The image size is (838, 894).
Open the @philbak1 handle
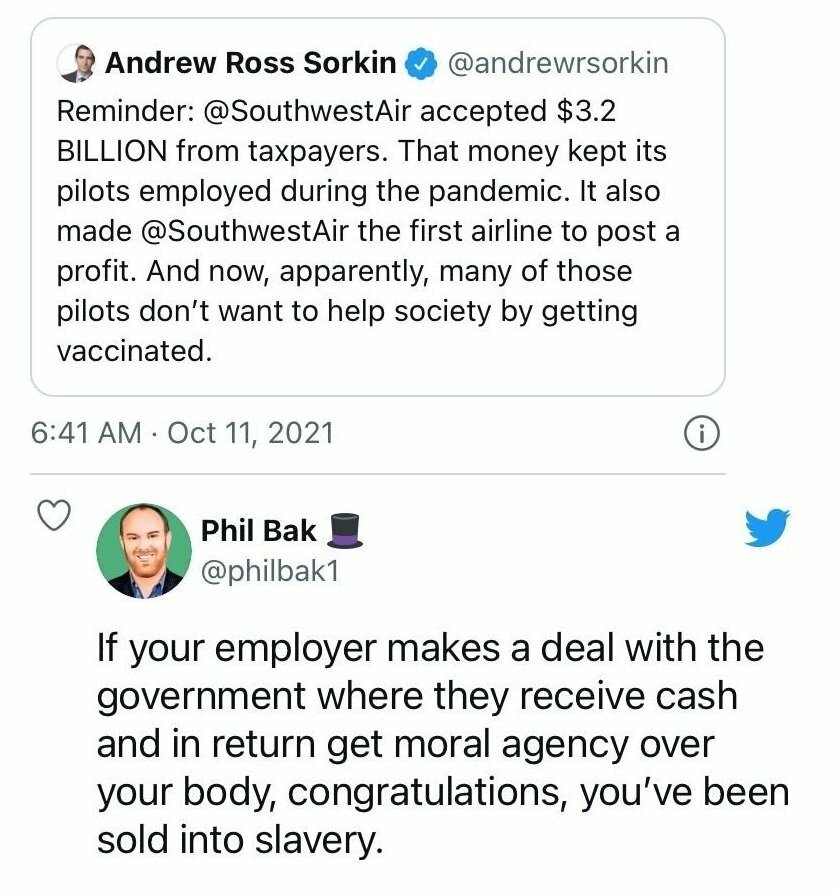click(271, 573)
